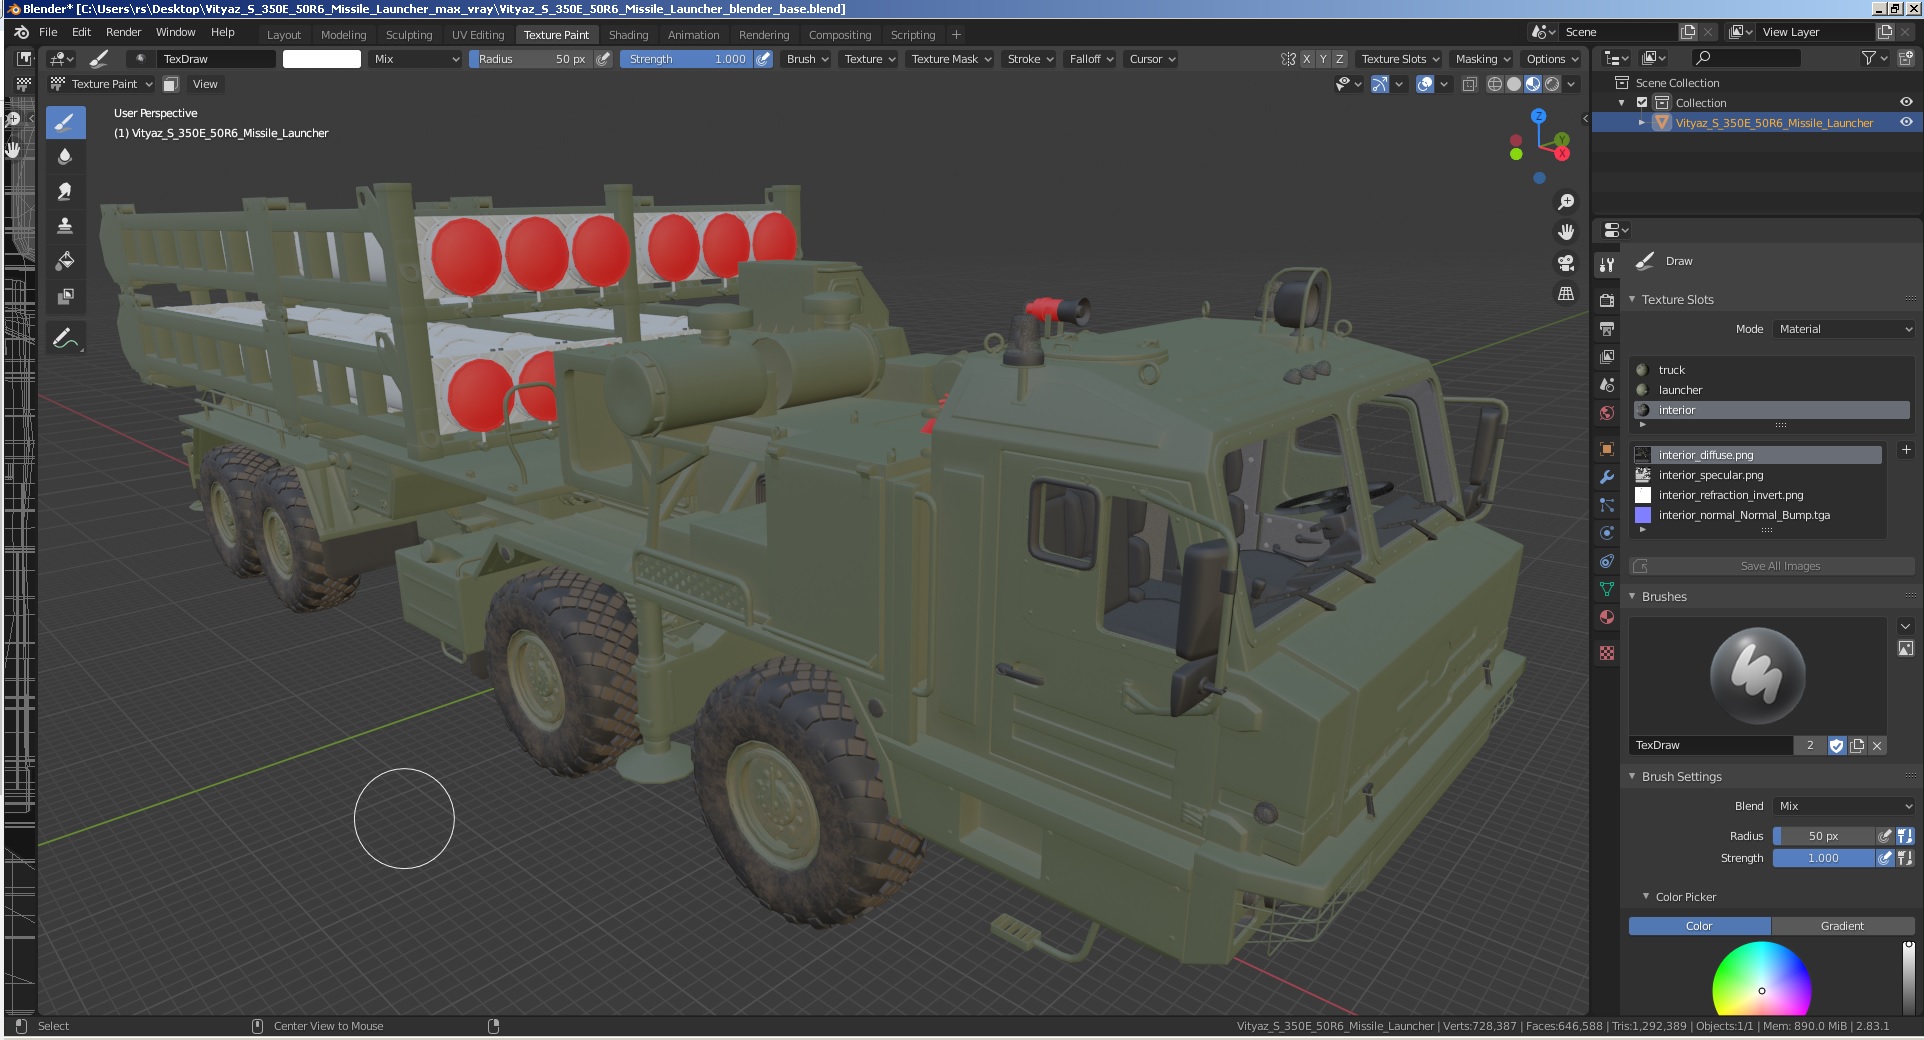Viewport: 1924px width, 1040px height.
Task: Switch to Shading workspace tab
Action: pos(628,35)
